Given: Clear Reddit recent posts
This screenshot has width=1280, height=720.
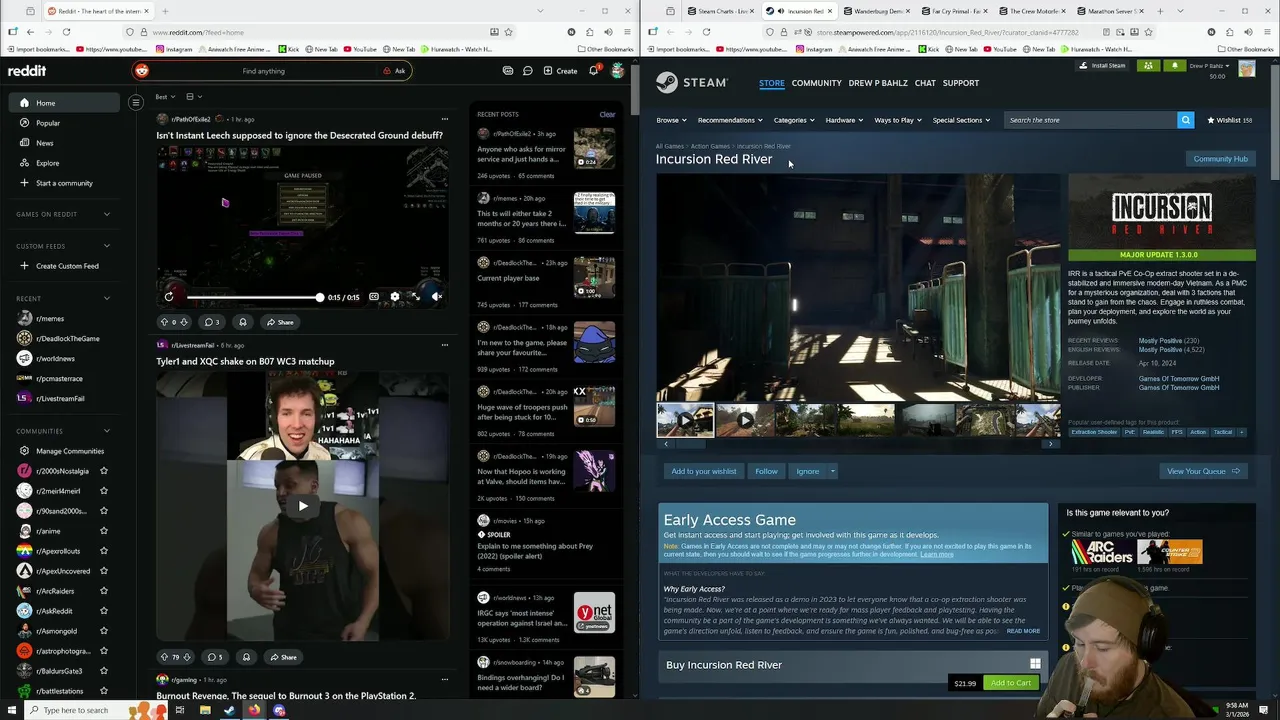Looking at the screenshot, I should 607,114.
